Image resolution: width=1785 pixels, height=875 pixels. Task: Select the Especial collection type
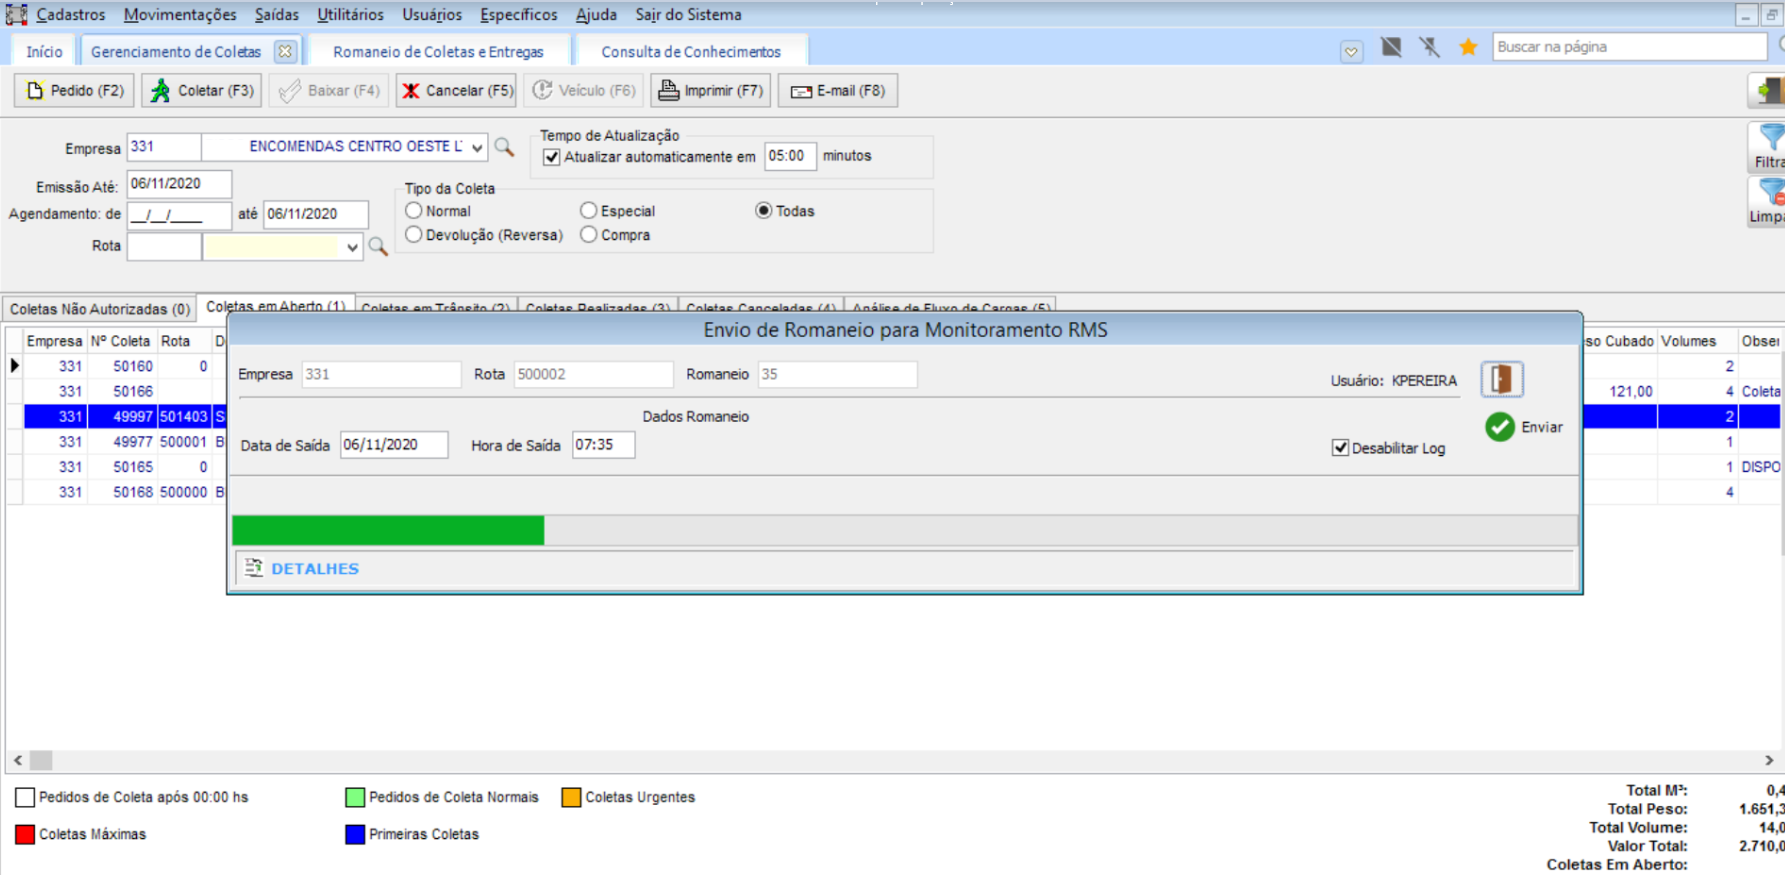pyautogui.click(x=589, y=211)
